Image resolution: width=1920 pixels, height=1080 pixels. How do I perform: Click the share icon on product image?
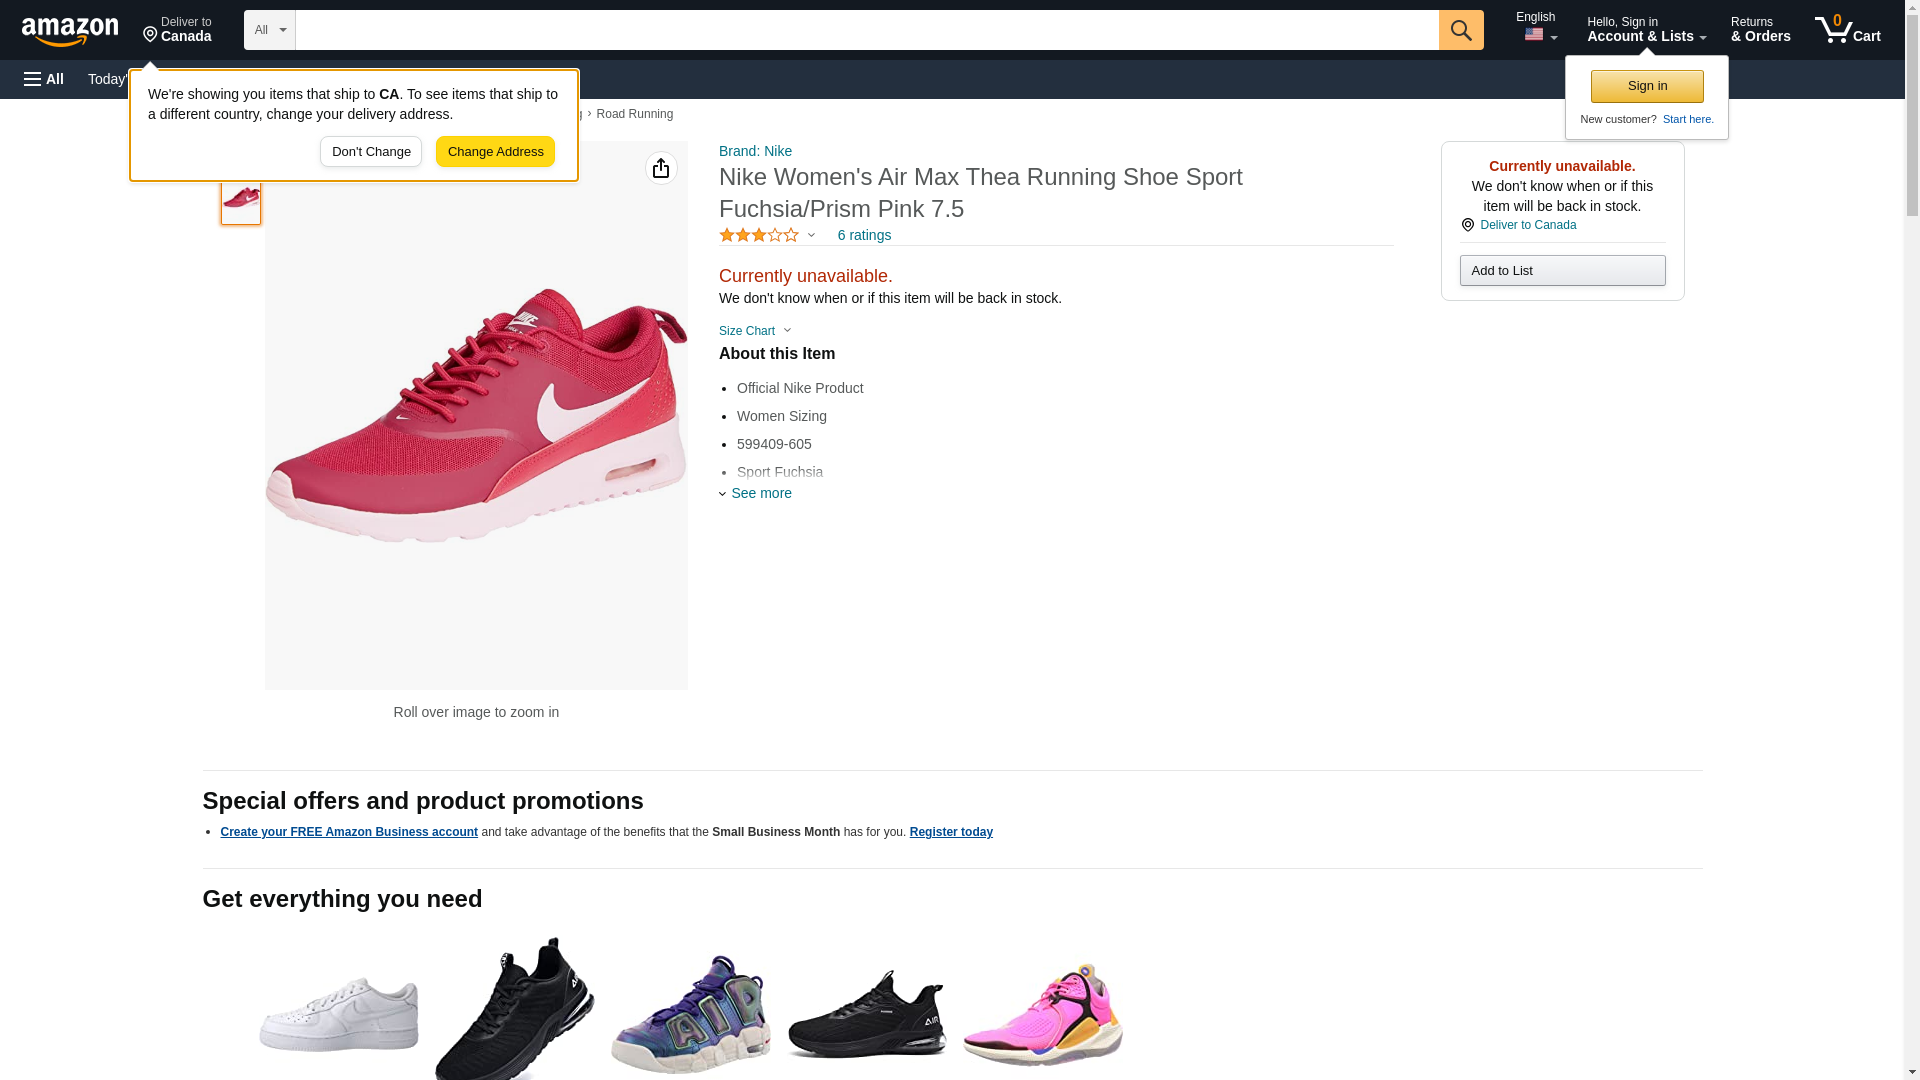pyautogui.click(x=661, y=168)
